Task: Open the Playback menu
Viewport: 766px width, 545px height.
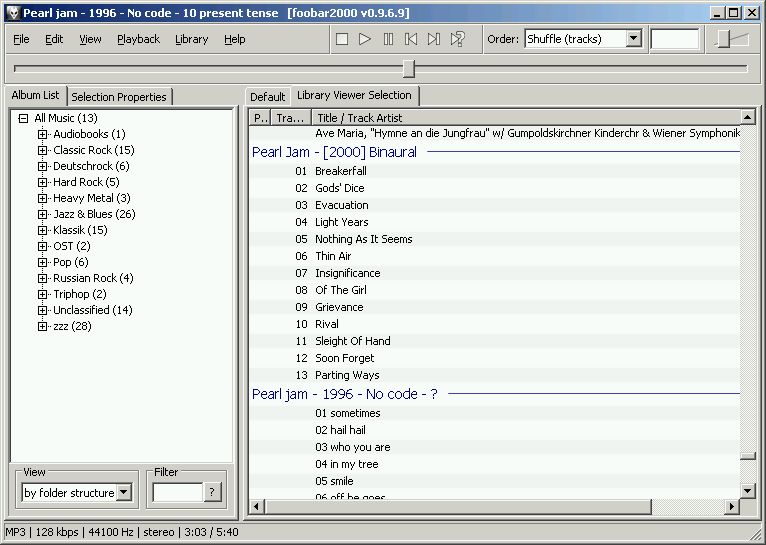Action: (x=138, y=39)
